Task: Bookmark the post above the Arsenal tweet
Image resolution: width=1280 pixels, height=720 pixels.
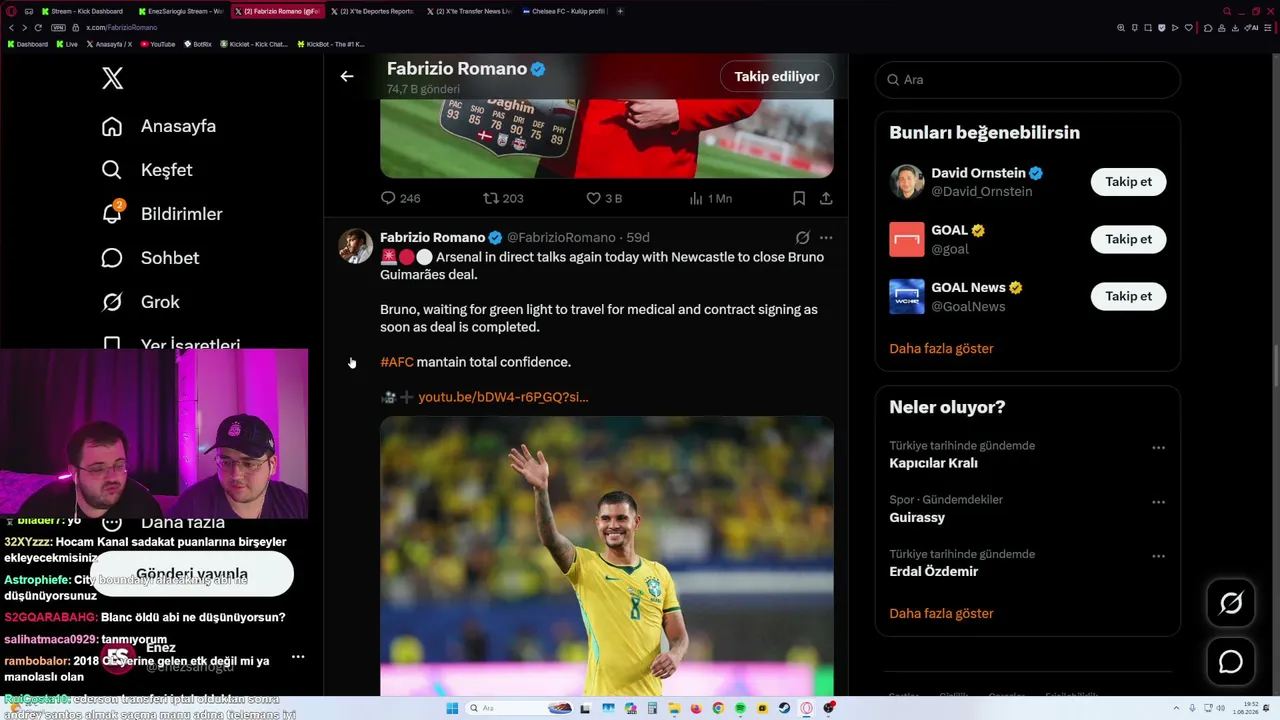Action: pyautogui.click(x=799, y=198)
